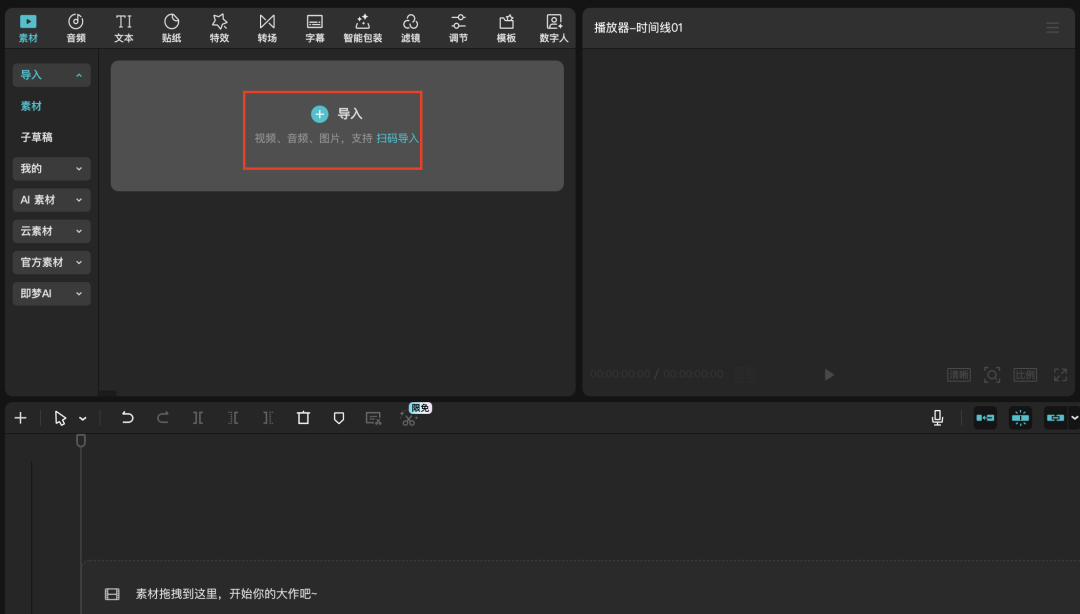The height and width of the screenshot is (614, 1080).
Task: Expand the AI 素材 section
Action: tap(52, 200)
